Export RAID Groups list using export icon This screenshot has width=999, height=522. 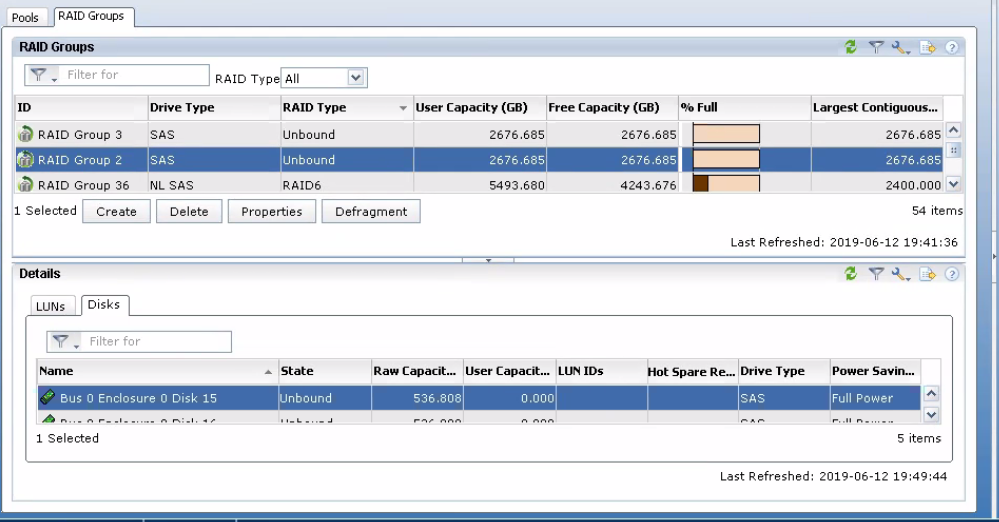928,47
